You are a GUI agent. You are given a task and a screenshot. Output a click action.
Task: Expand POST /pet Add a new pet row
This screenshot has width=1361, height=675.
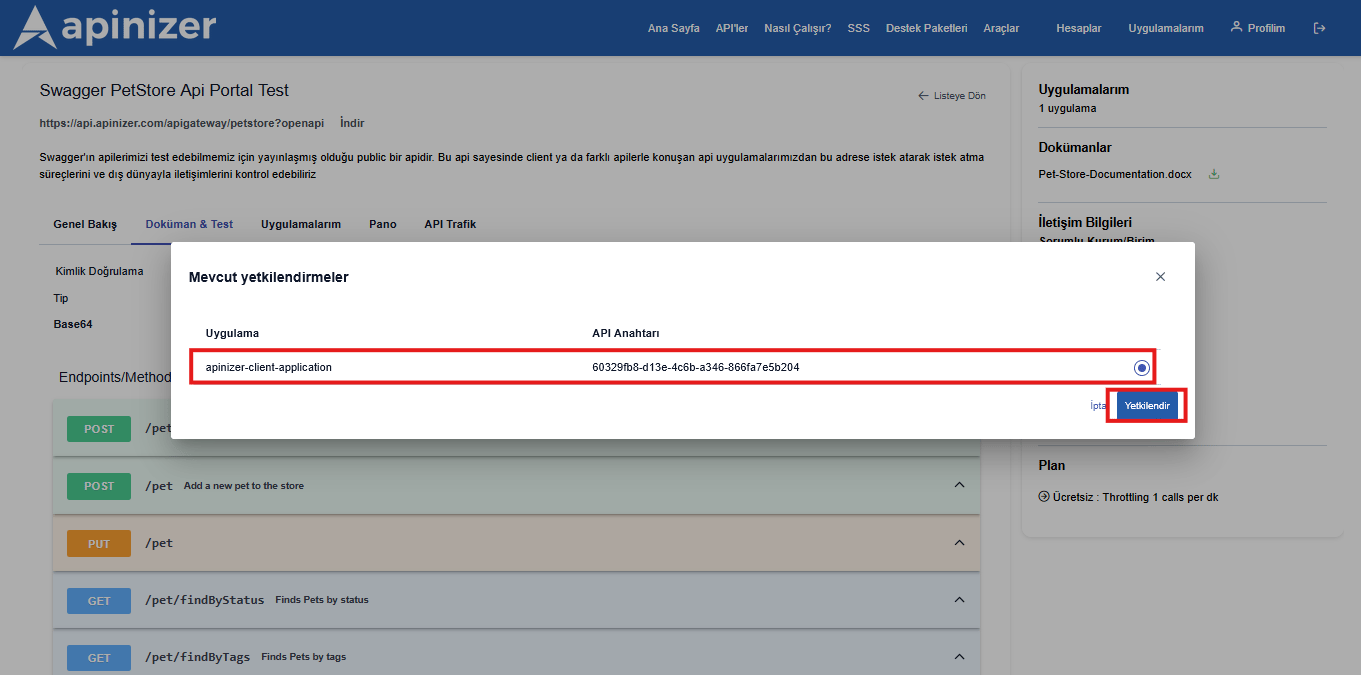[516, 486]
